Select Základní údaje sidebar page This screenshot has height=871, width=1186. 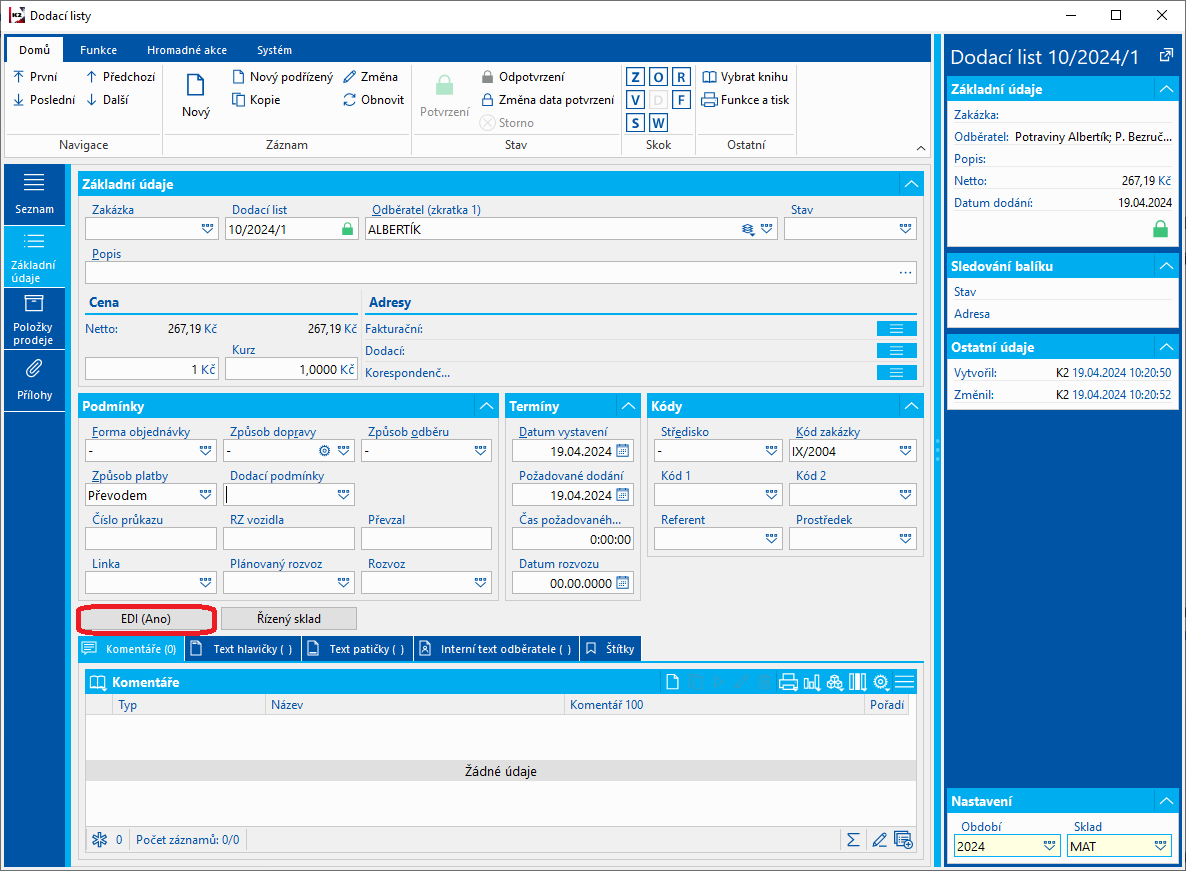coord(34,257)
